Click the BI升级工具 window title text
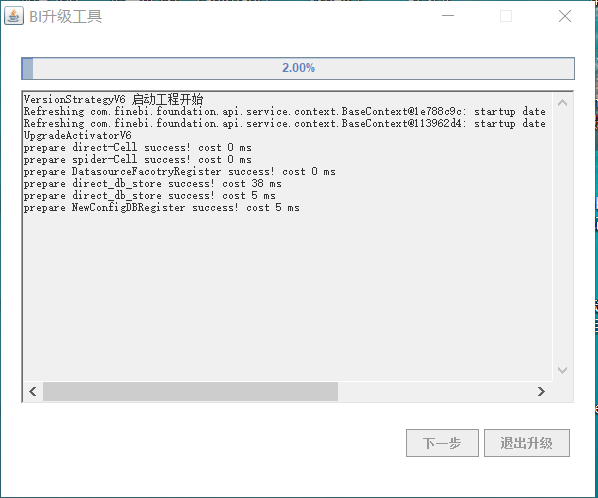This screenshot has height=498, width=598. click(66, 16)
